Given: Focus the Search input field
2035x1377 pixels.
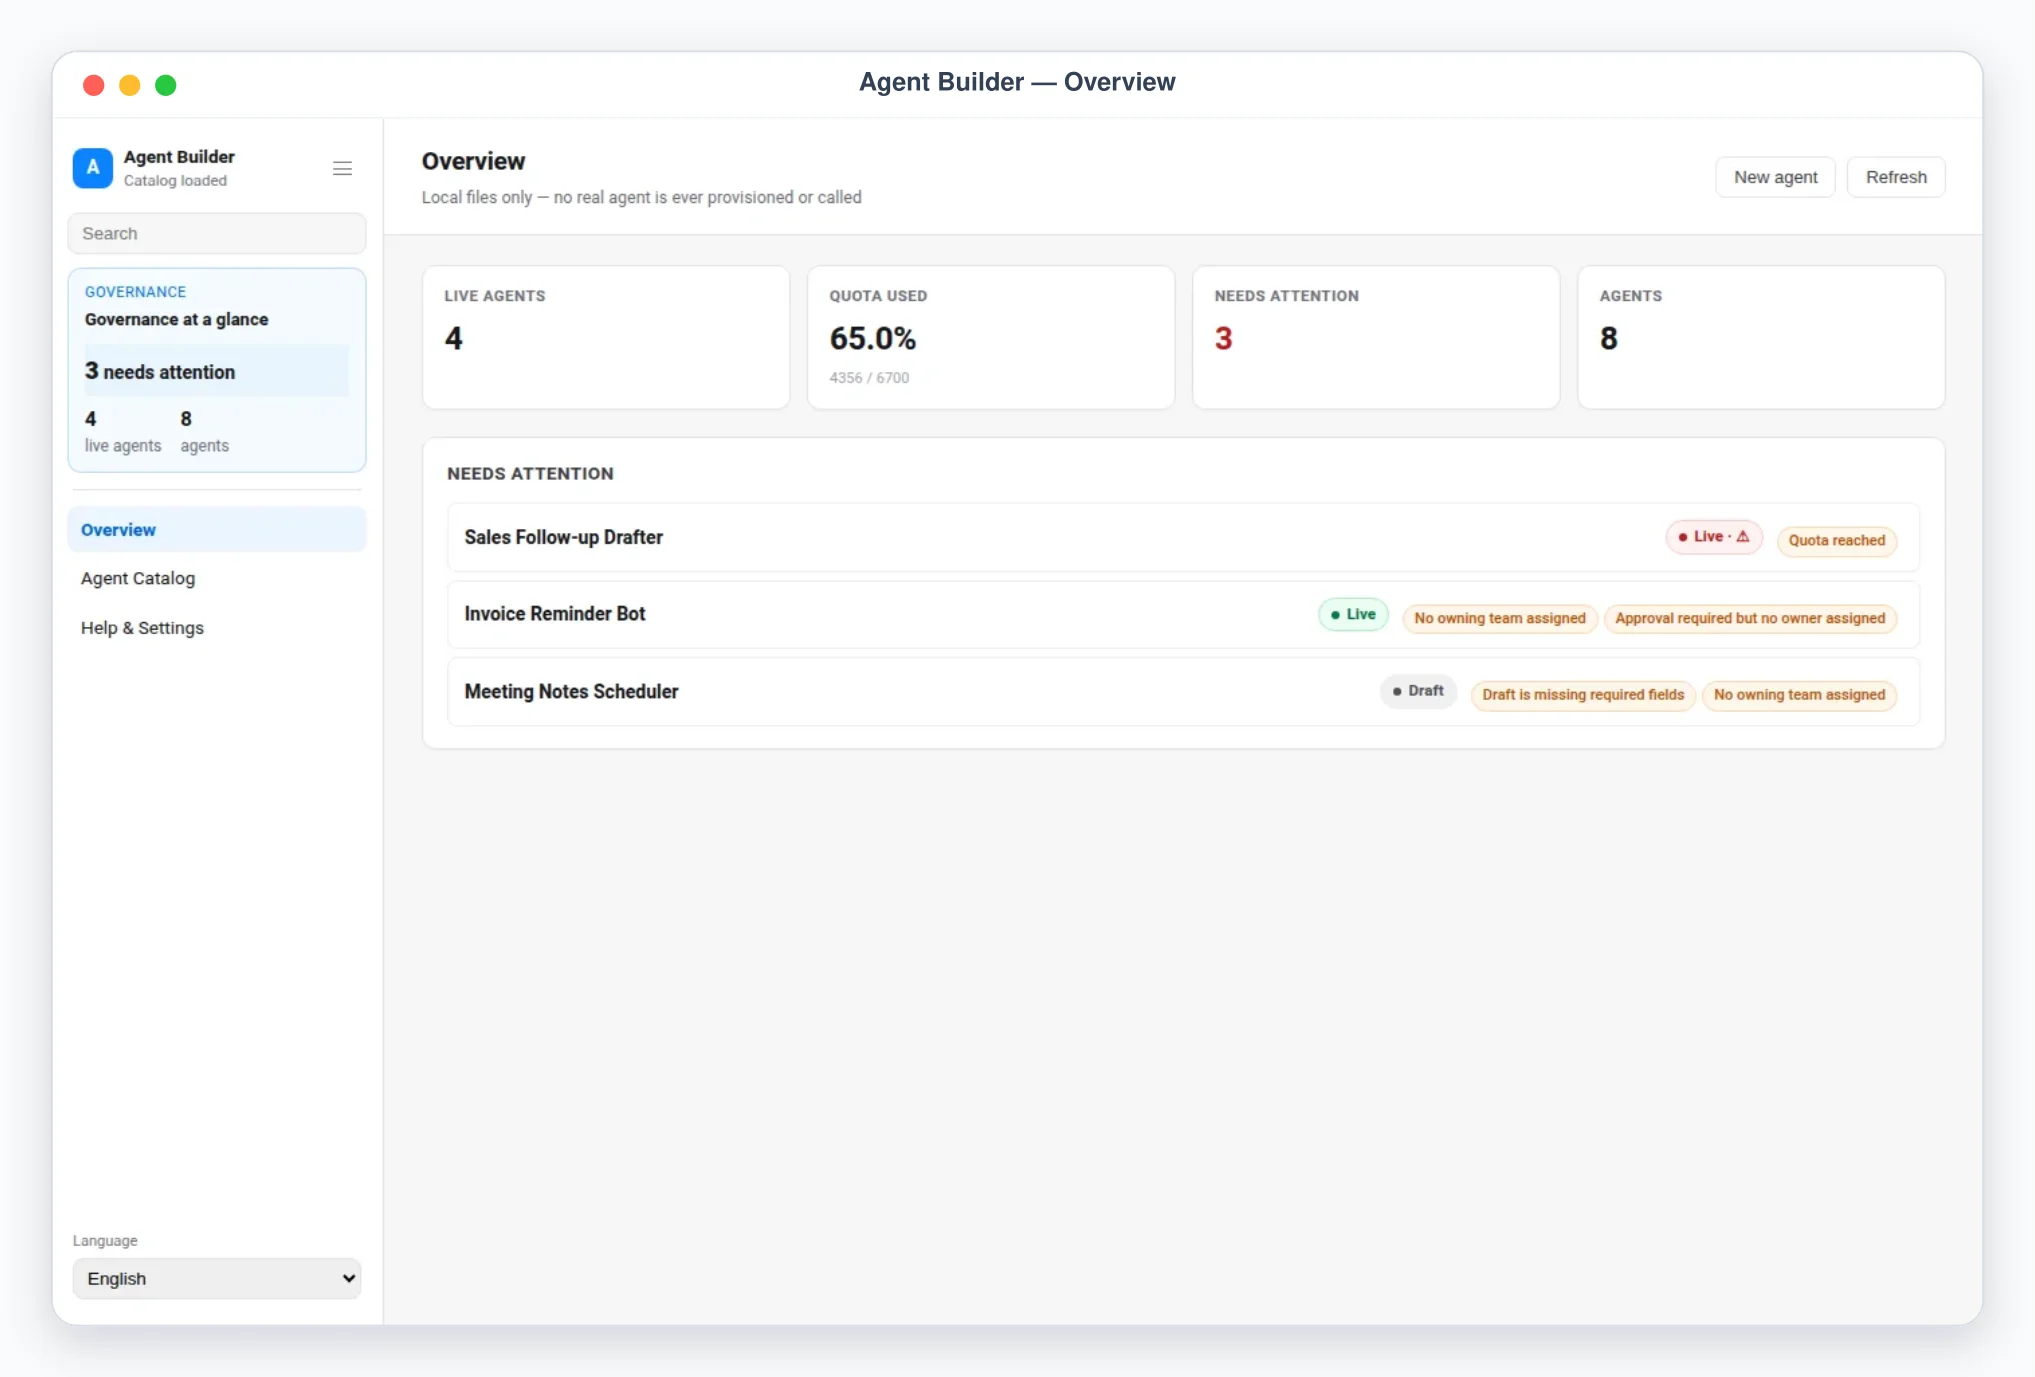Looking at the screenshot, I should [x=217, y=233].
